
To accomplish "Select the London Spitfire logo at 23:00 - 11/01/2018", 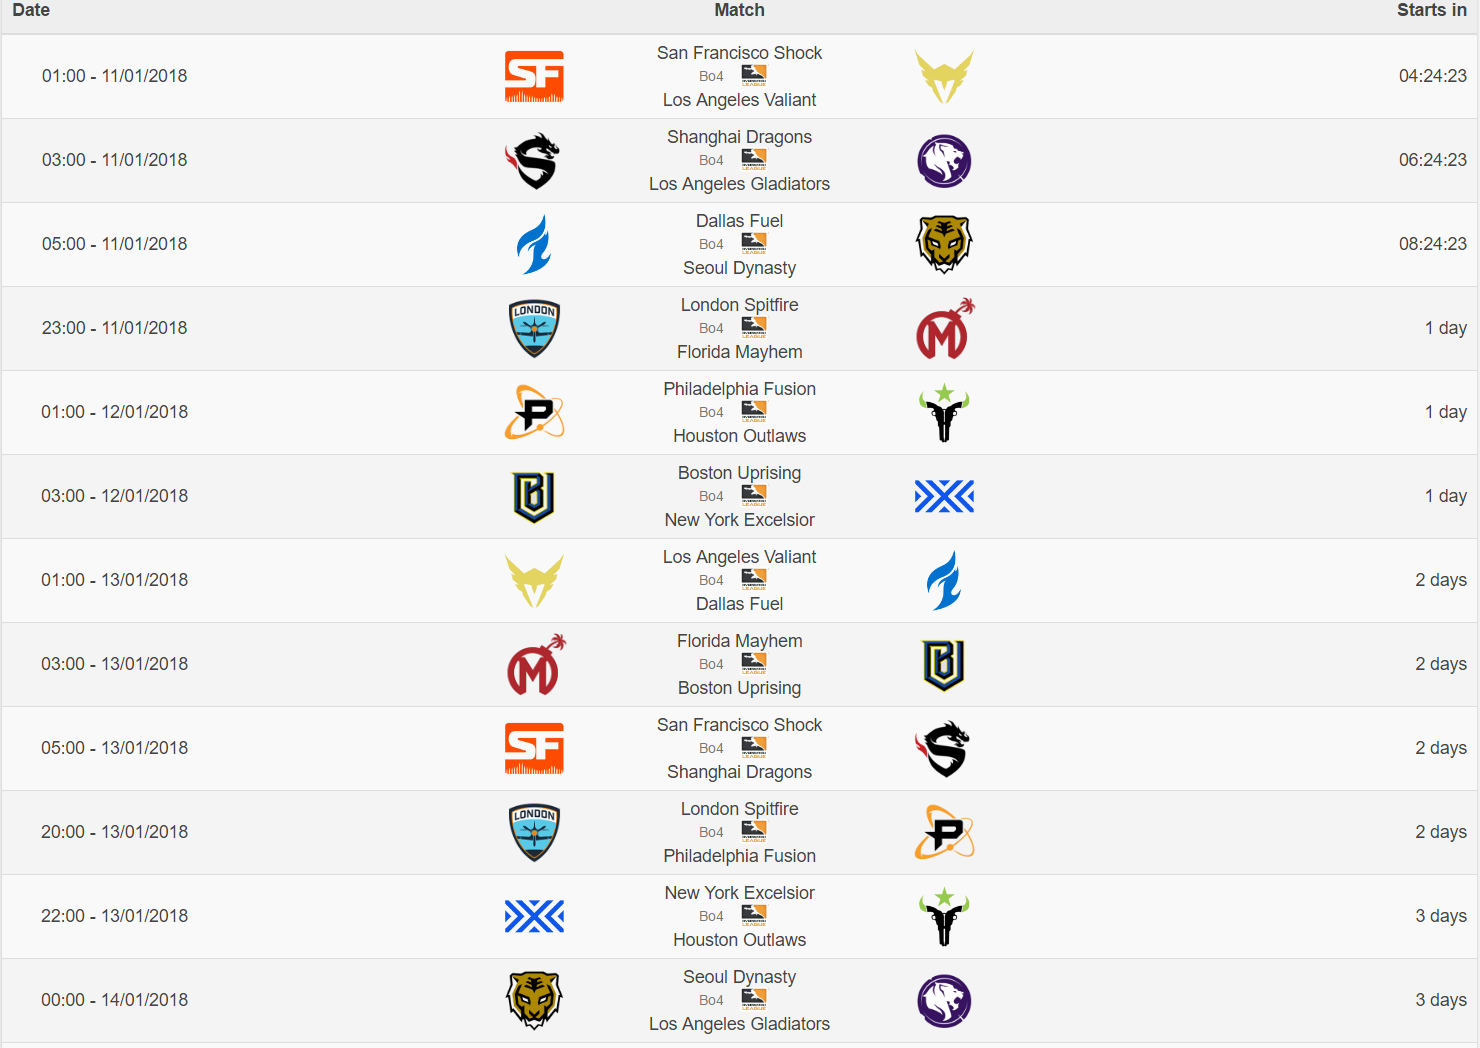I will coord(534,328).
